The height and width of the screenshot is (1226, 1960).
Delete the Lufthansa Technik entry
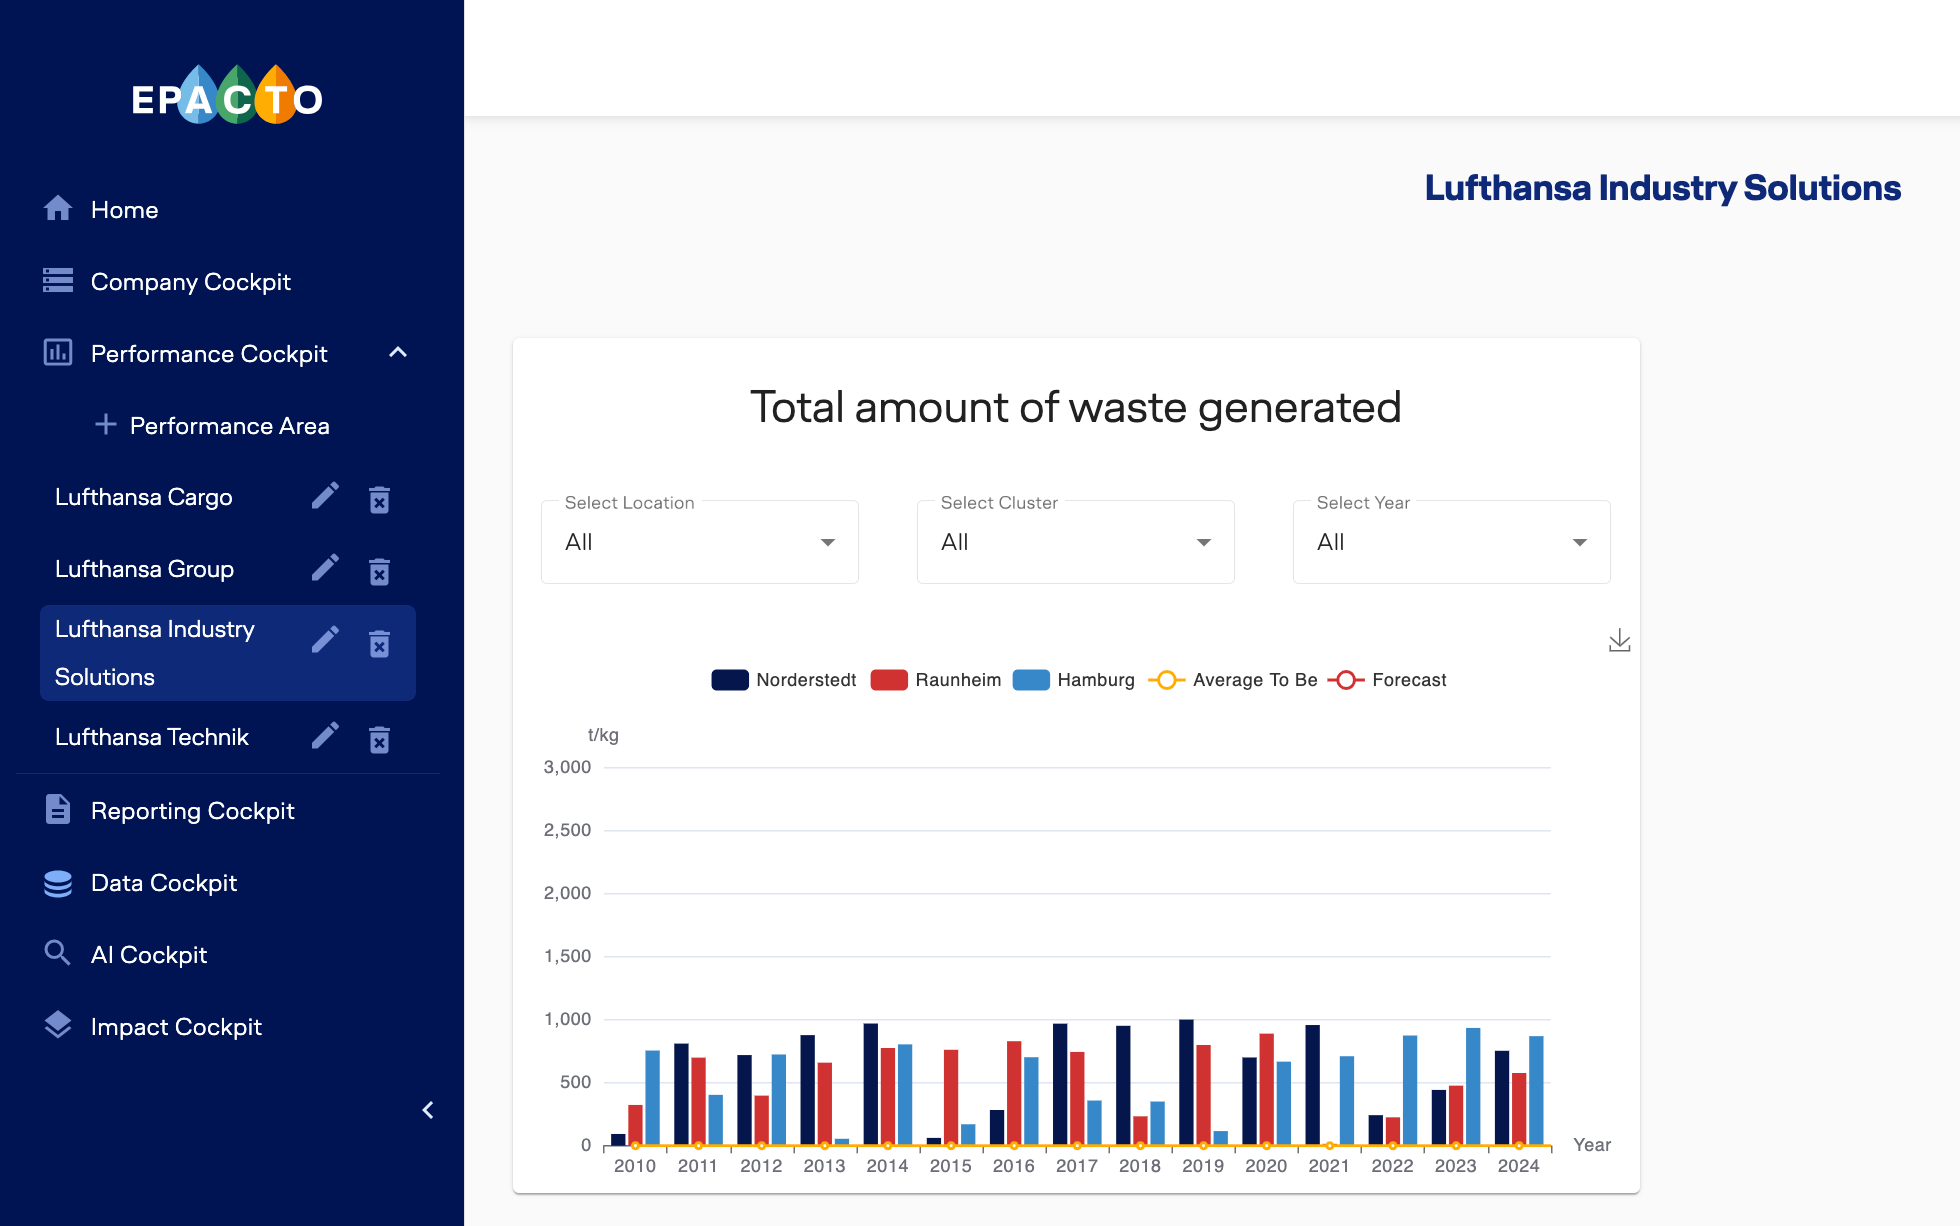coord(379,739)
